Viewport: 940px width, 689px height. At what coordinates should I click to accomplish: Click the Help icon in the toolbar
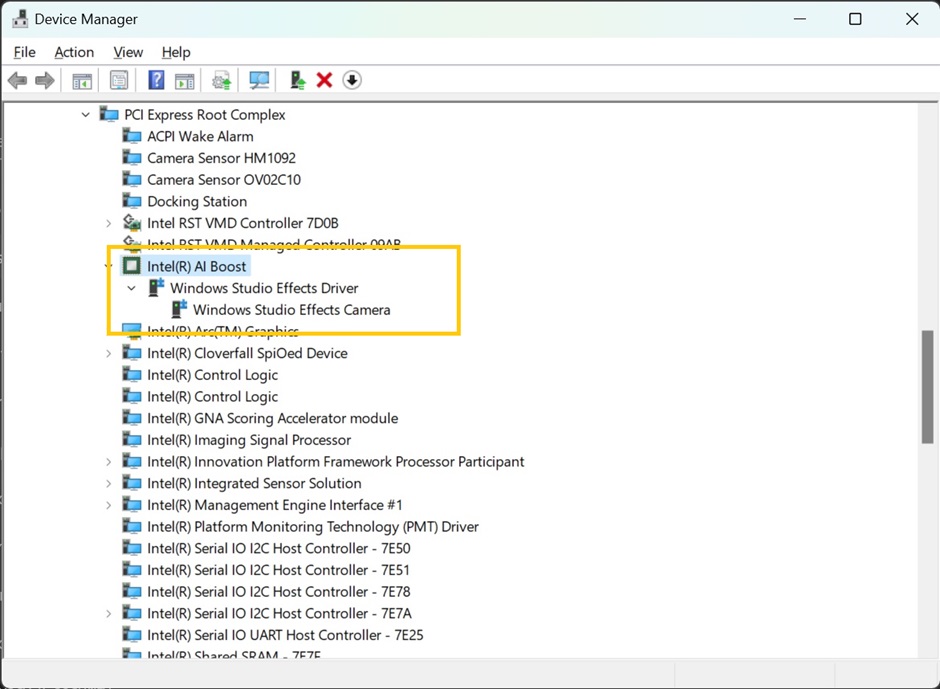tap(156, 80)
